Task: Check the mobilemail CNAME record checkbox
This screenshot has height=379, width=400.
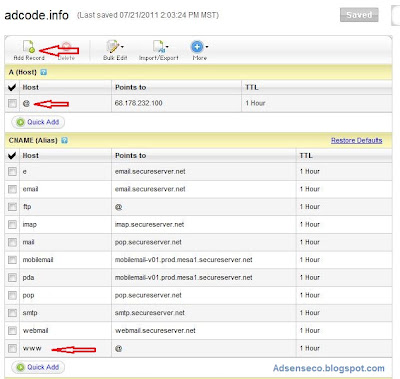Action: point(12,260)
